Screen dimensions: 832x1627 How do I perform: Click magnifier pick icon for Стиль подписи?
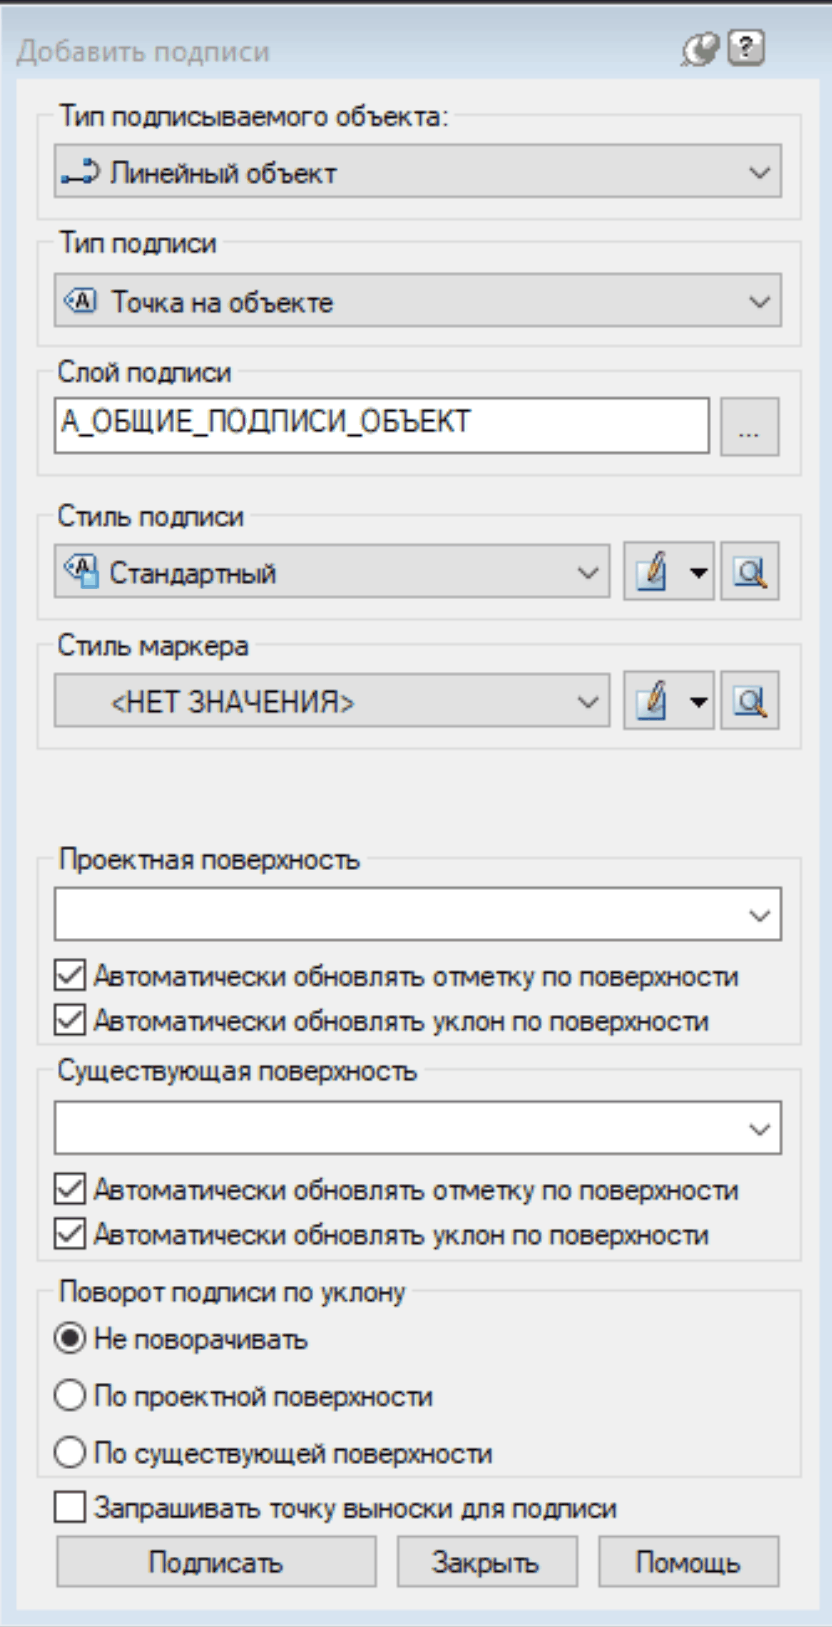click(x=750, y=572)
